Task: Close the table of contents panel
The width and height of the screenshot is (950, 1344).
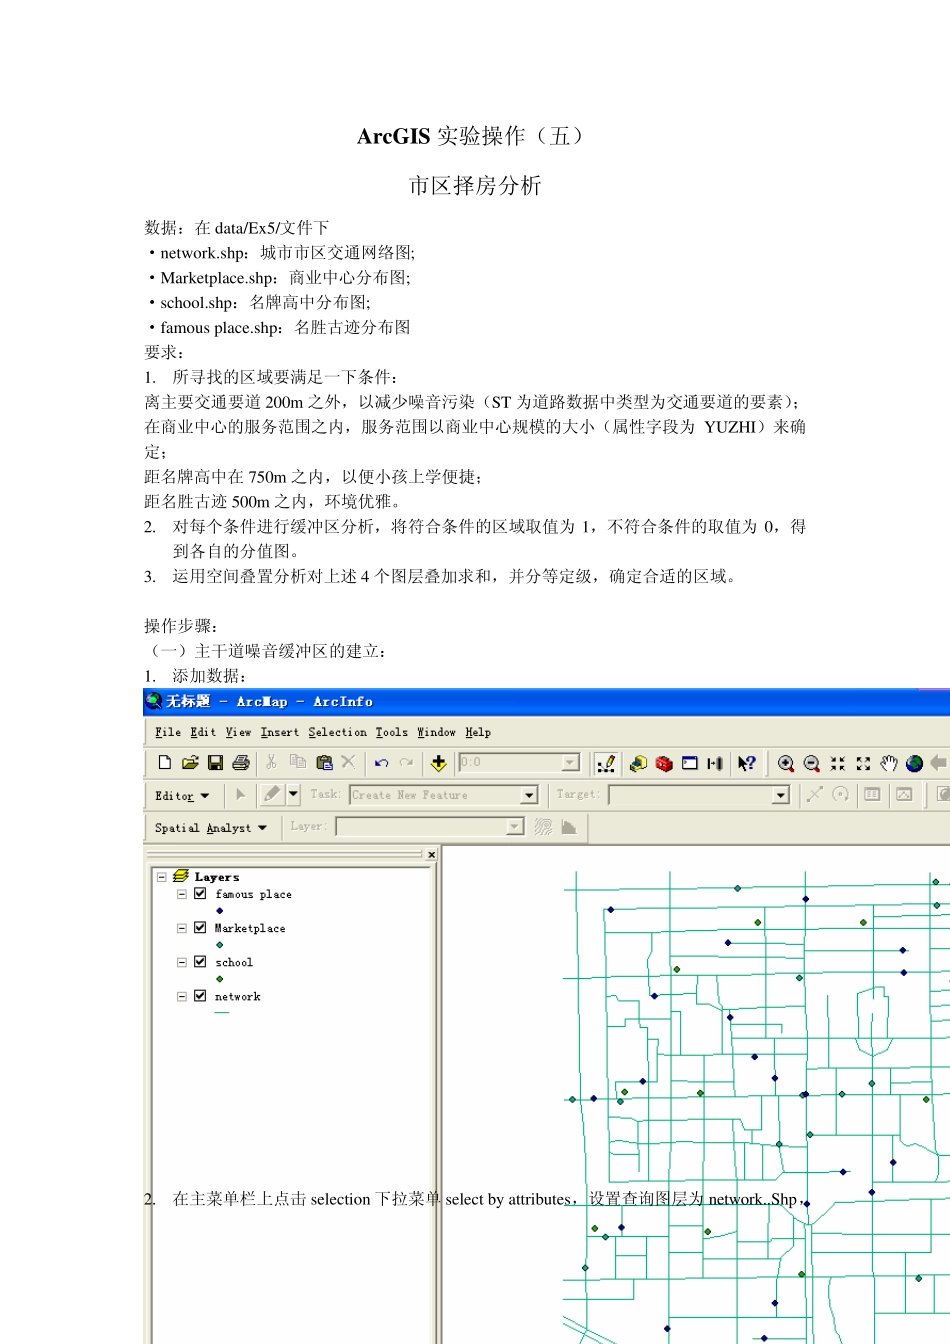Action: (431, 854)
